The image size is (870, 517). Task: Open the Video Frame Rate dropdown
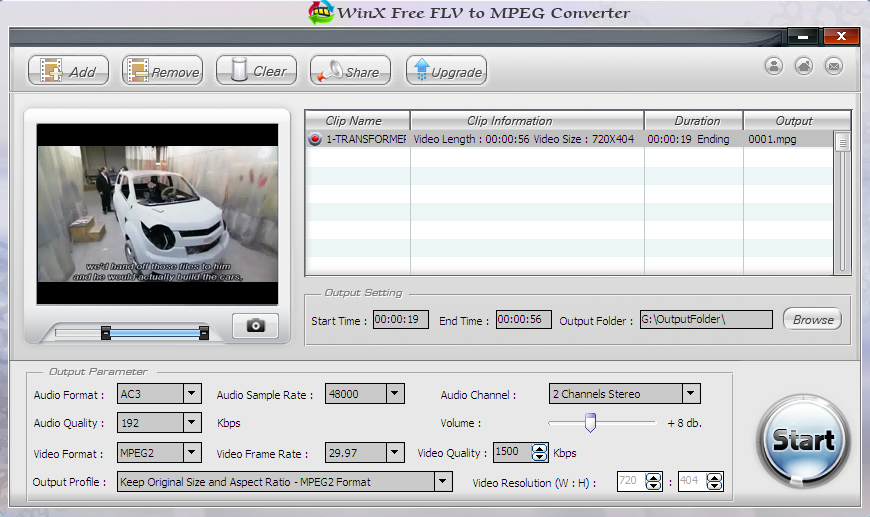[x=394, y=453]
